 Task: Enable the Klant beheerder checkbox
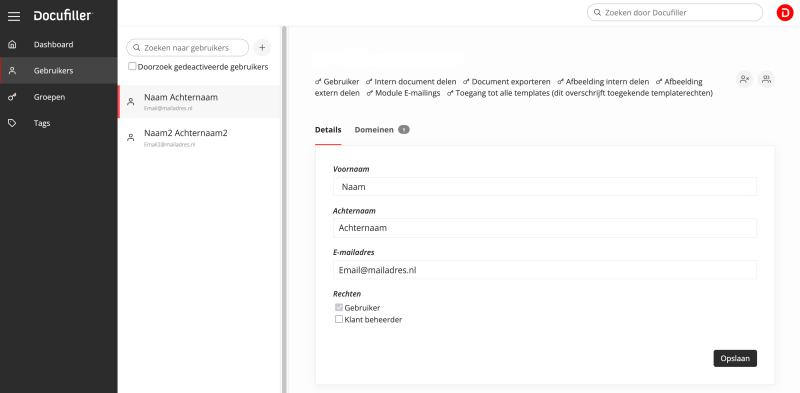(x=339, y=319)
